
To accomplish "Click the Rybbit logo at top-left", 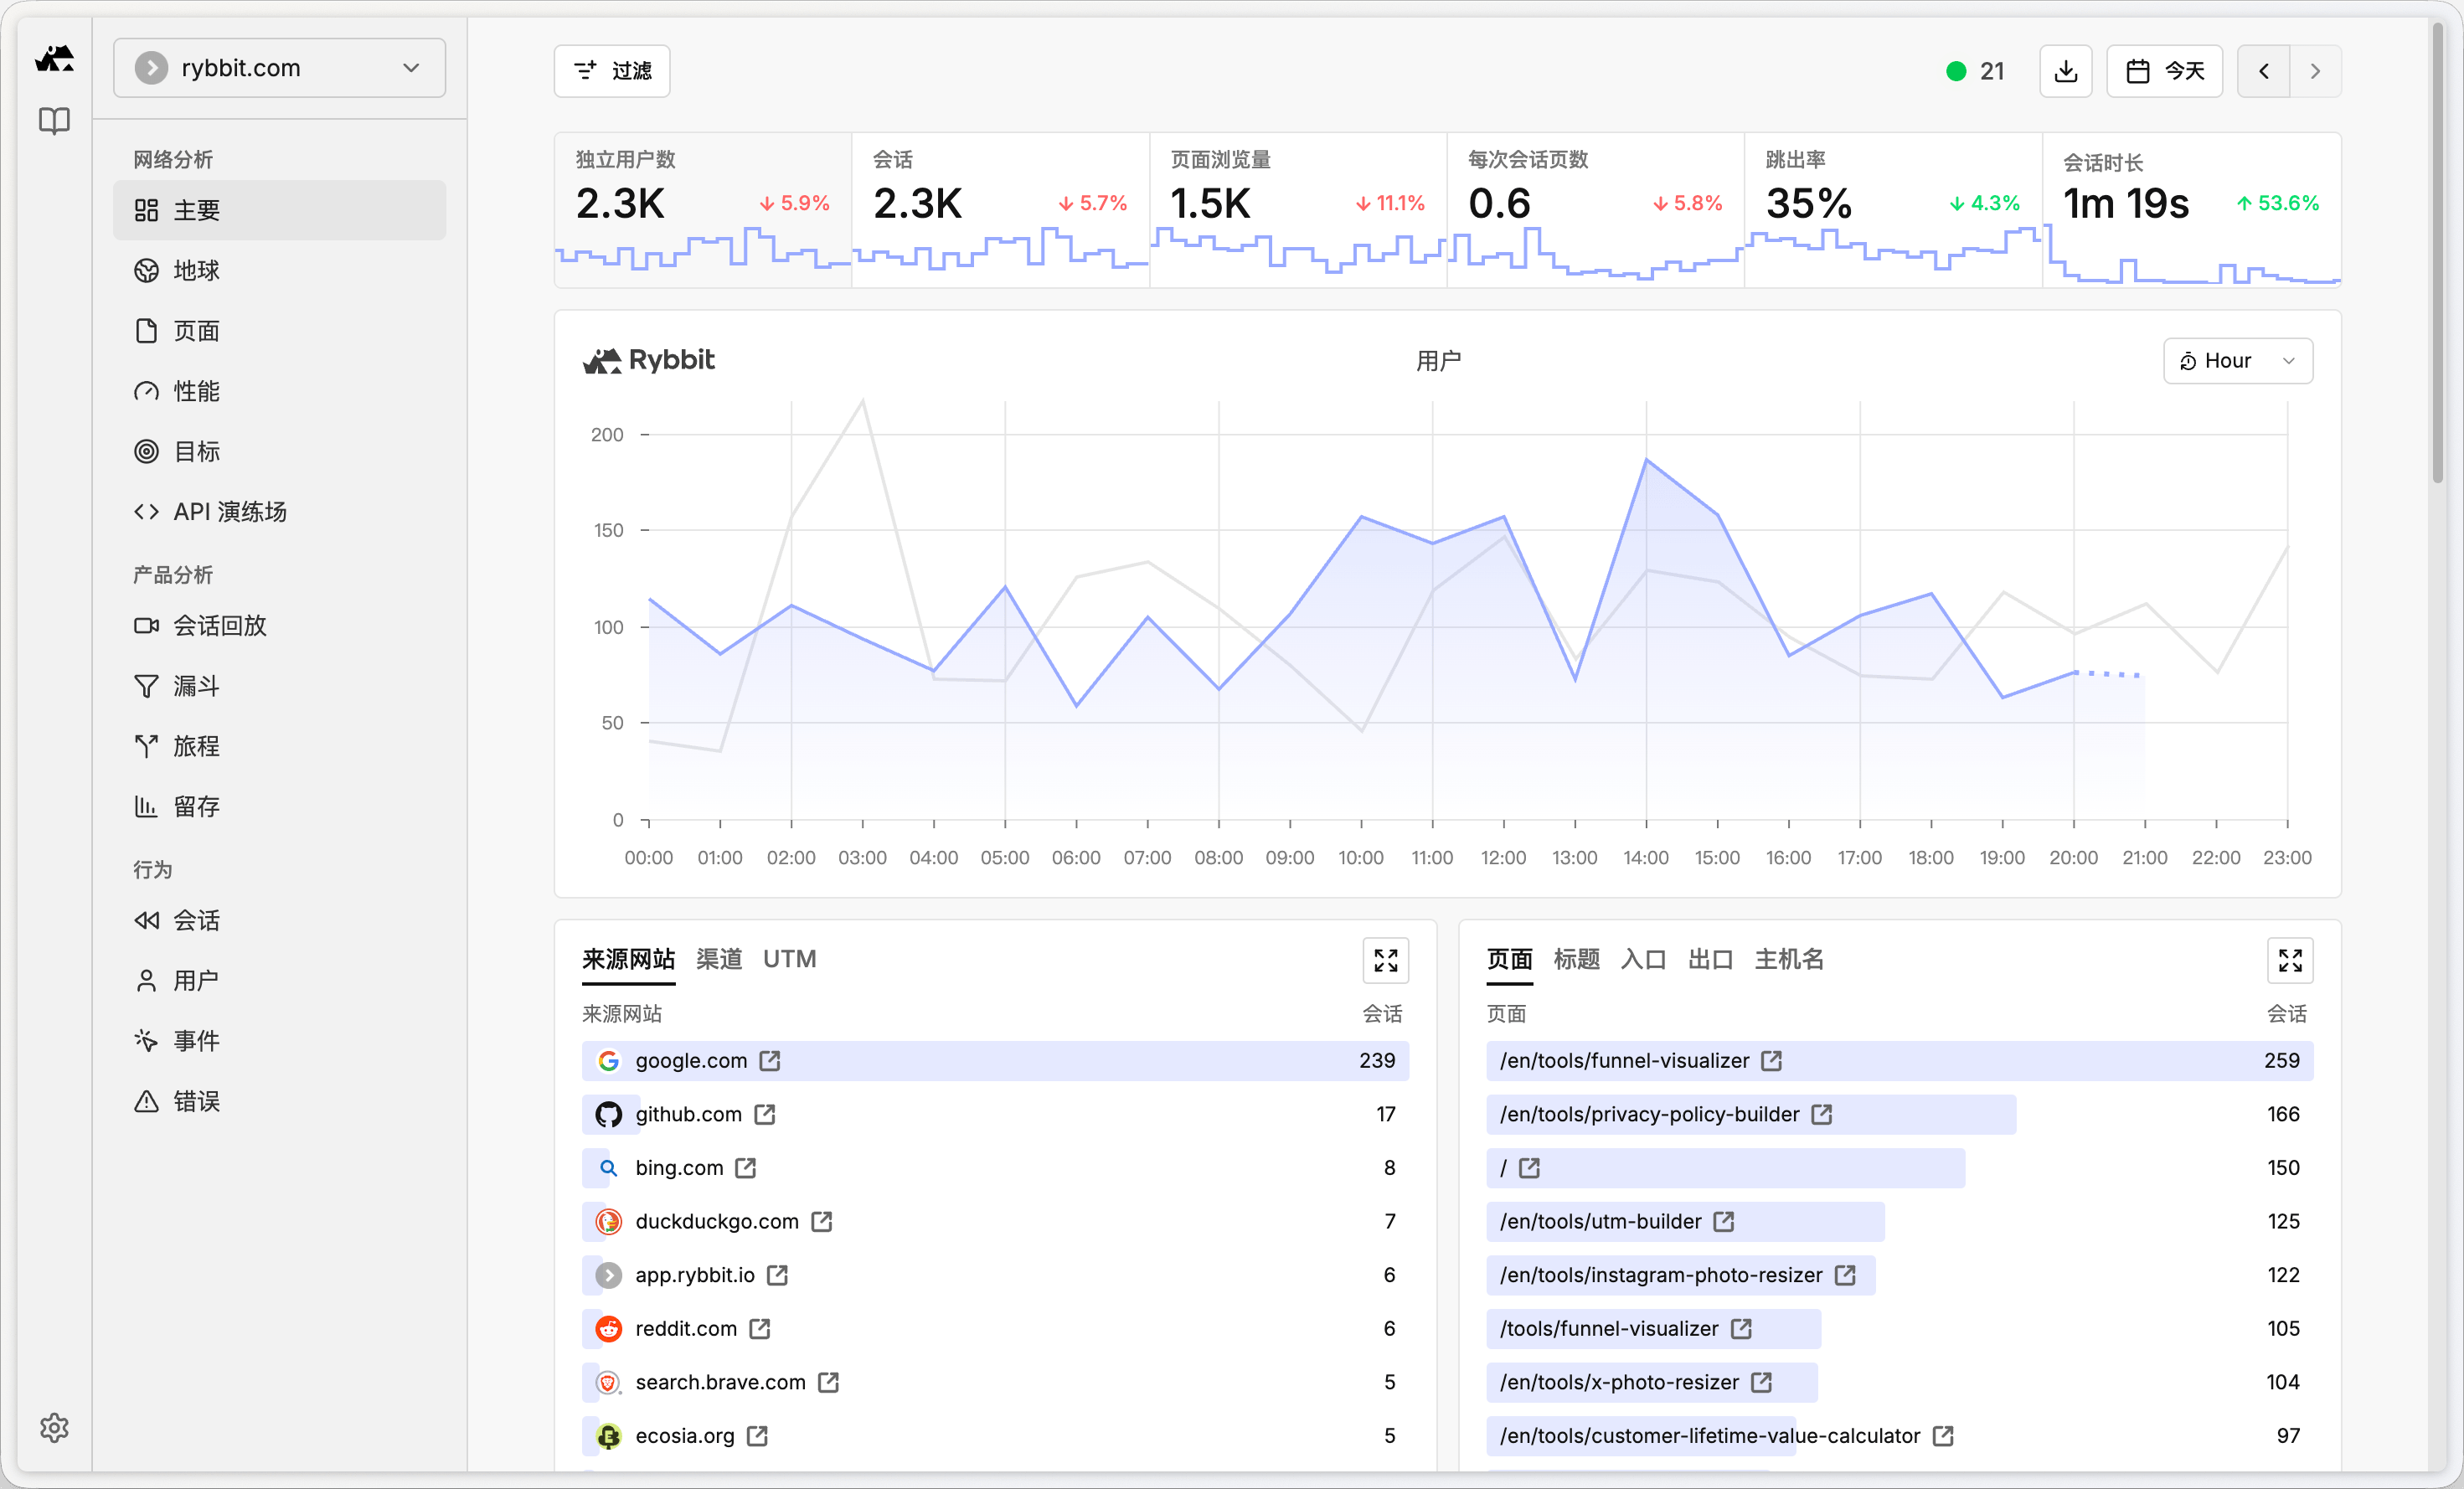I will (x=54, y=59).
